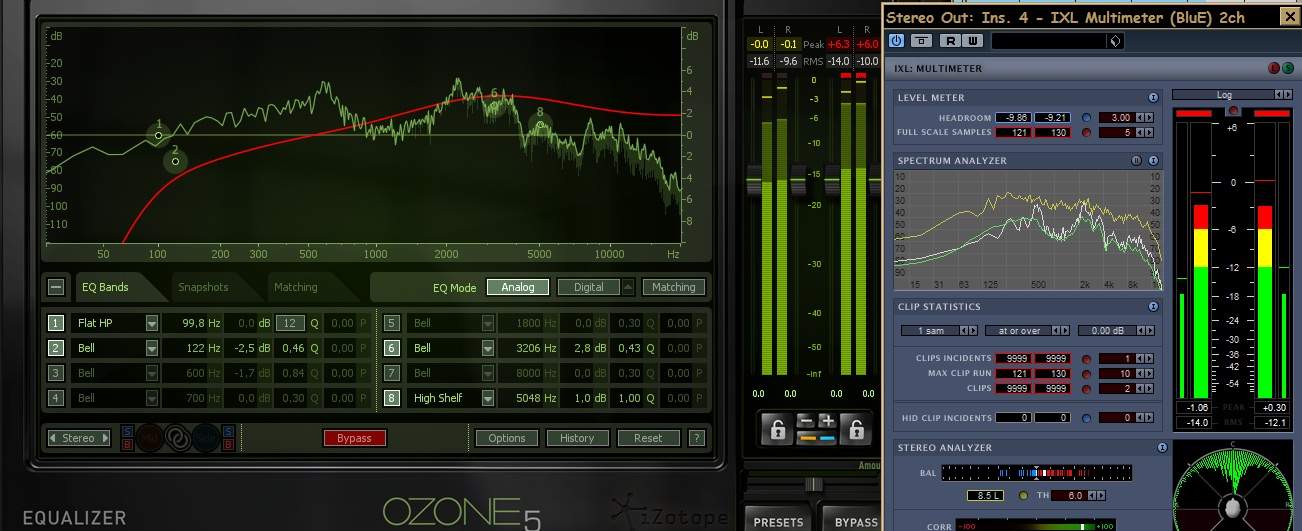Screen dimensions: 1302x531
Task: Open the PRESETS button
Action: point(778,522)
